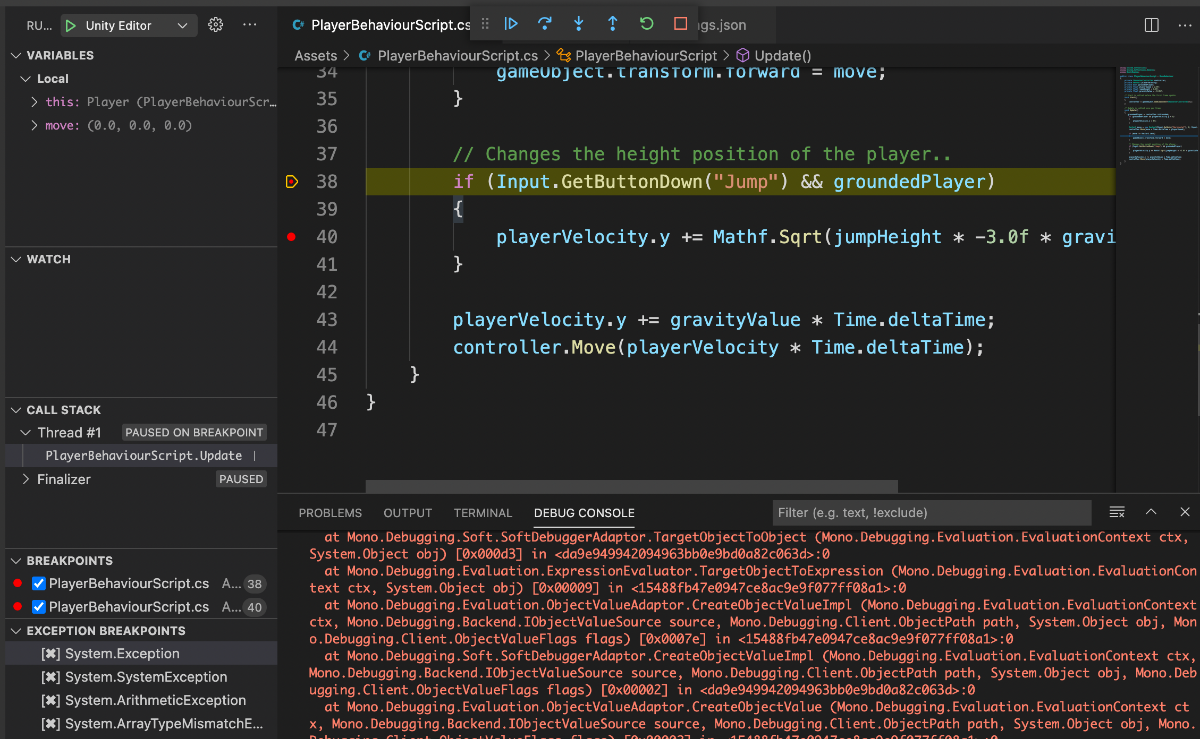
Task: Click 'PAUSED ON BREAKPOINT' status label
Action: click(194, 433)
